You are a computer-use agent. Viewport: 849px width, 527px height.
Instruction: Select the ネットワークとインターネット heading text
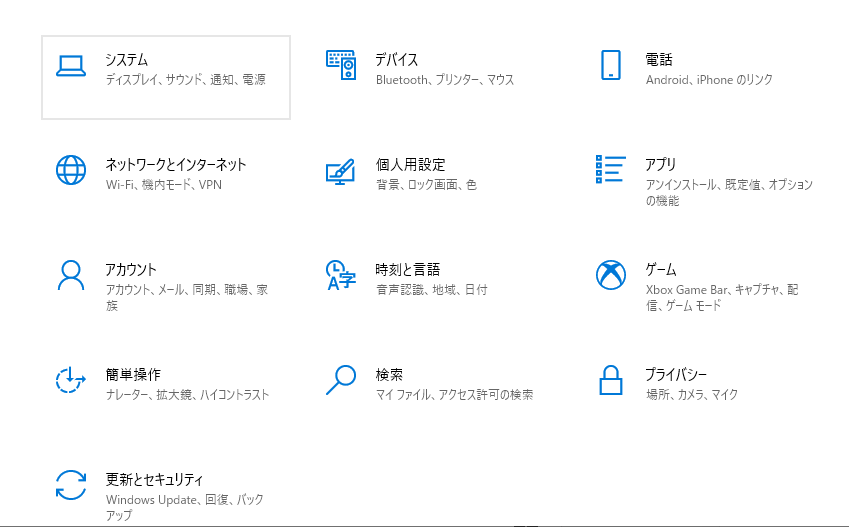tap(176, 164)
